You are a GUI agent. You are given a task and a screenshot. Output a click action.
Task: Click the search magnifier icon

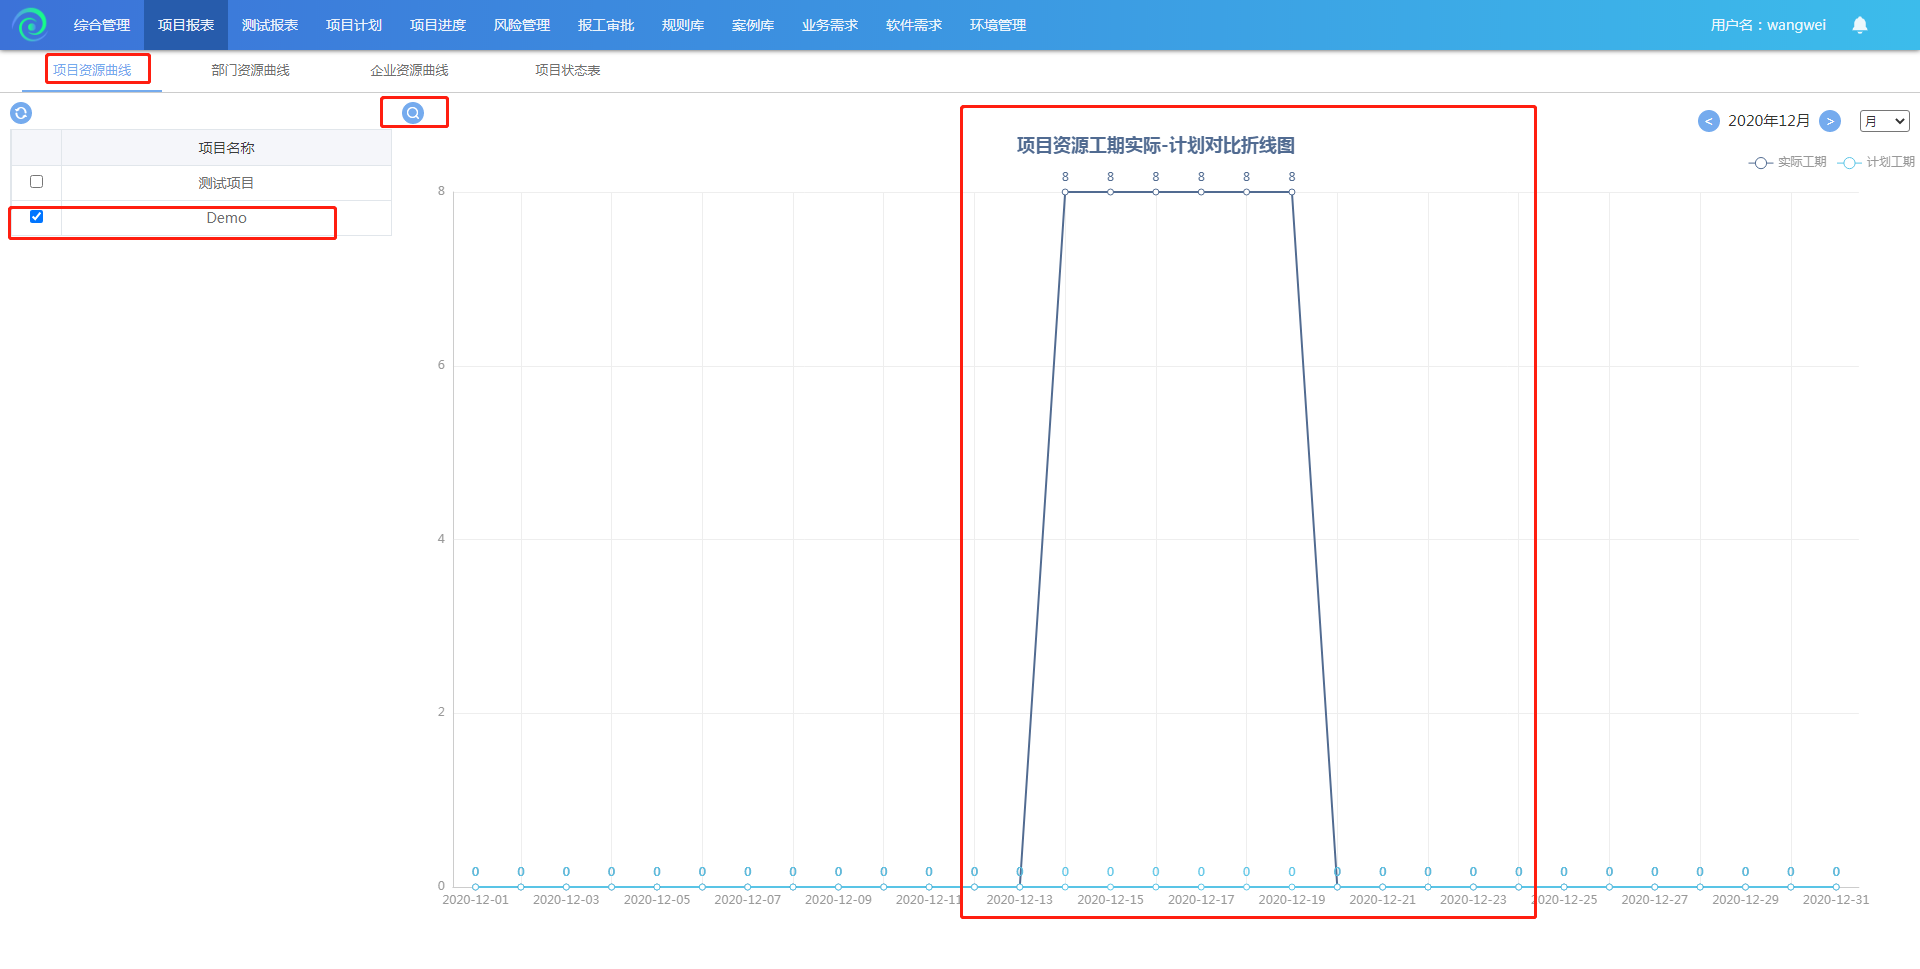[413, 113]
